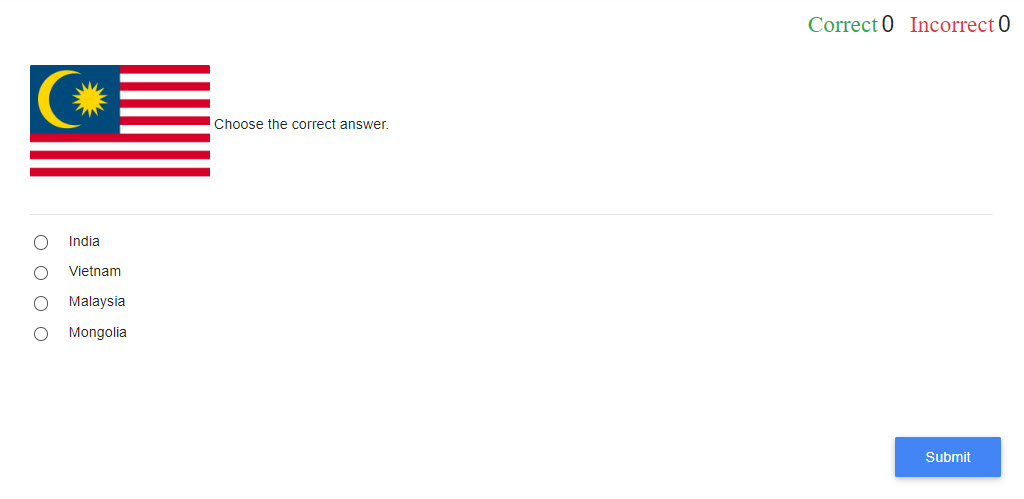Select the India radio button

pos(41,242)
